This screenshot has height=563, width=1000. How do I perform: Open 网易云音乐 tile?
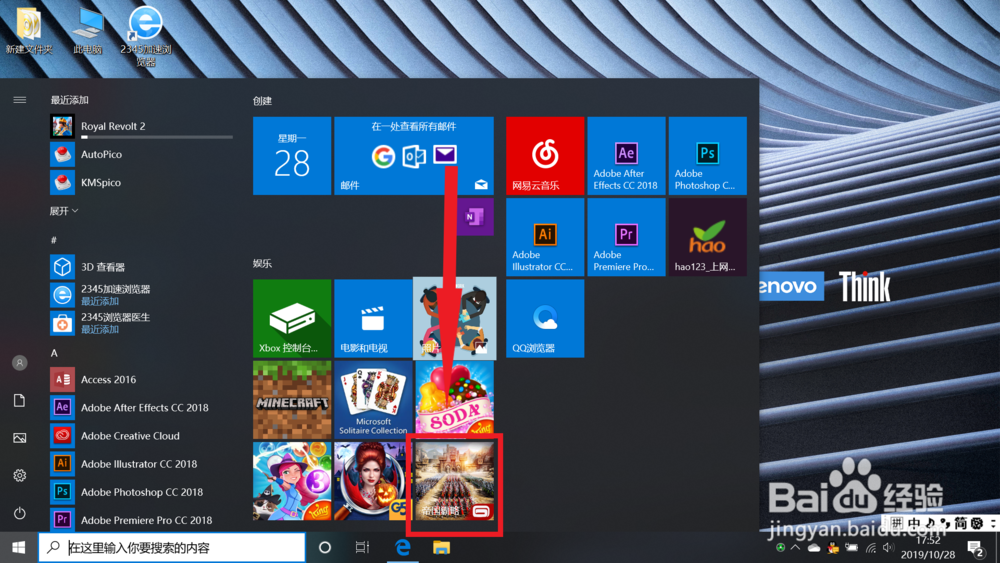coord(545,156)
